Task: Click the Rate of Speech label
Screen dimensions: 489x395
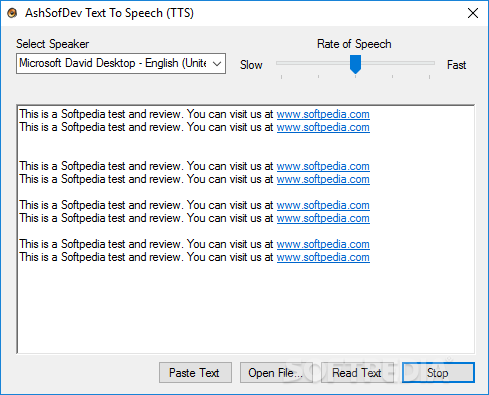Action: pos(354,44)
